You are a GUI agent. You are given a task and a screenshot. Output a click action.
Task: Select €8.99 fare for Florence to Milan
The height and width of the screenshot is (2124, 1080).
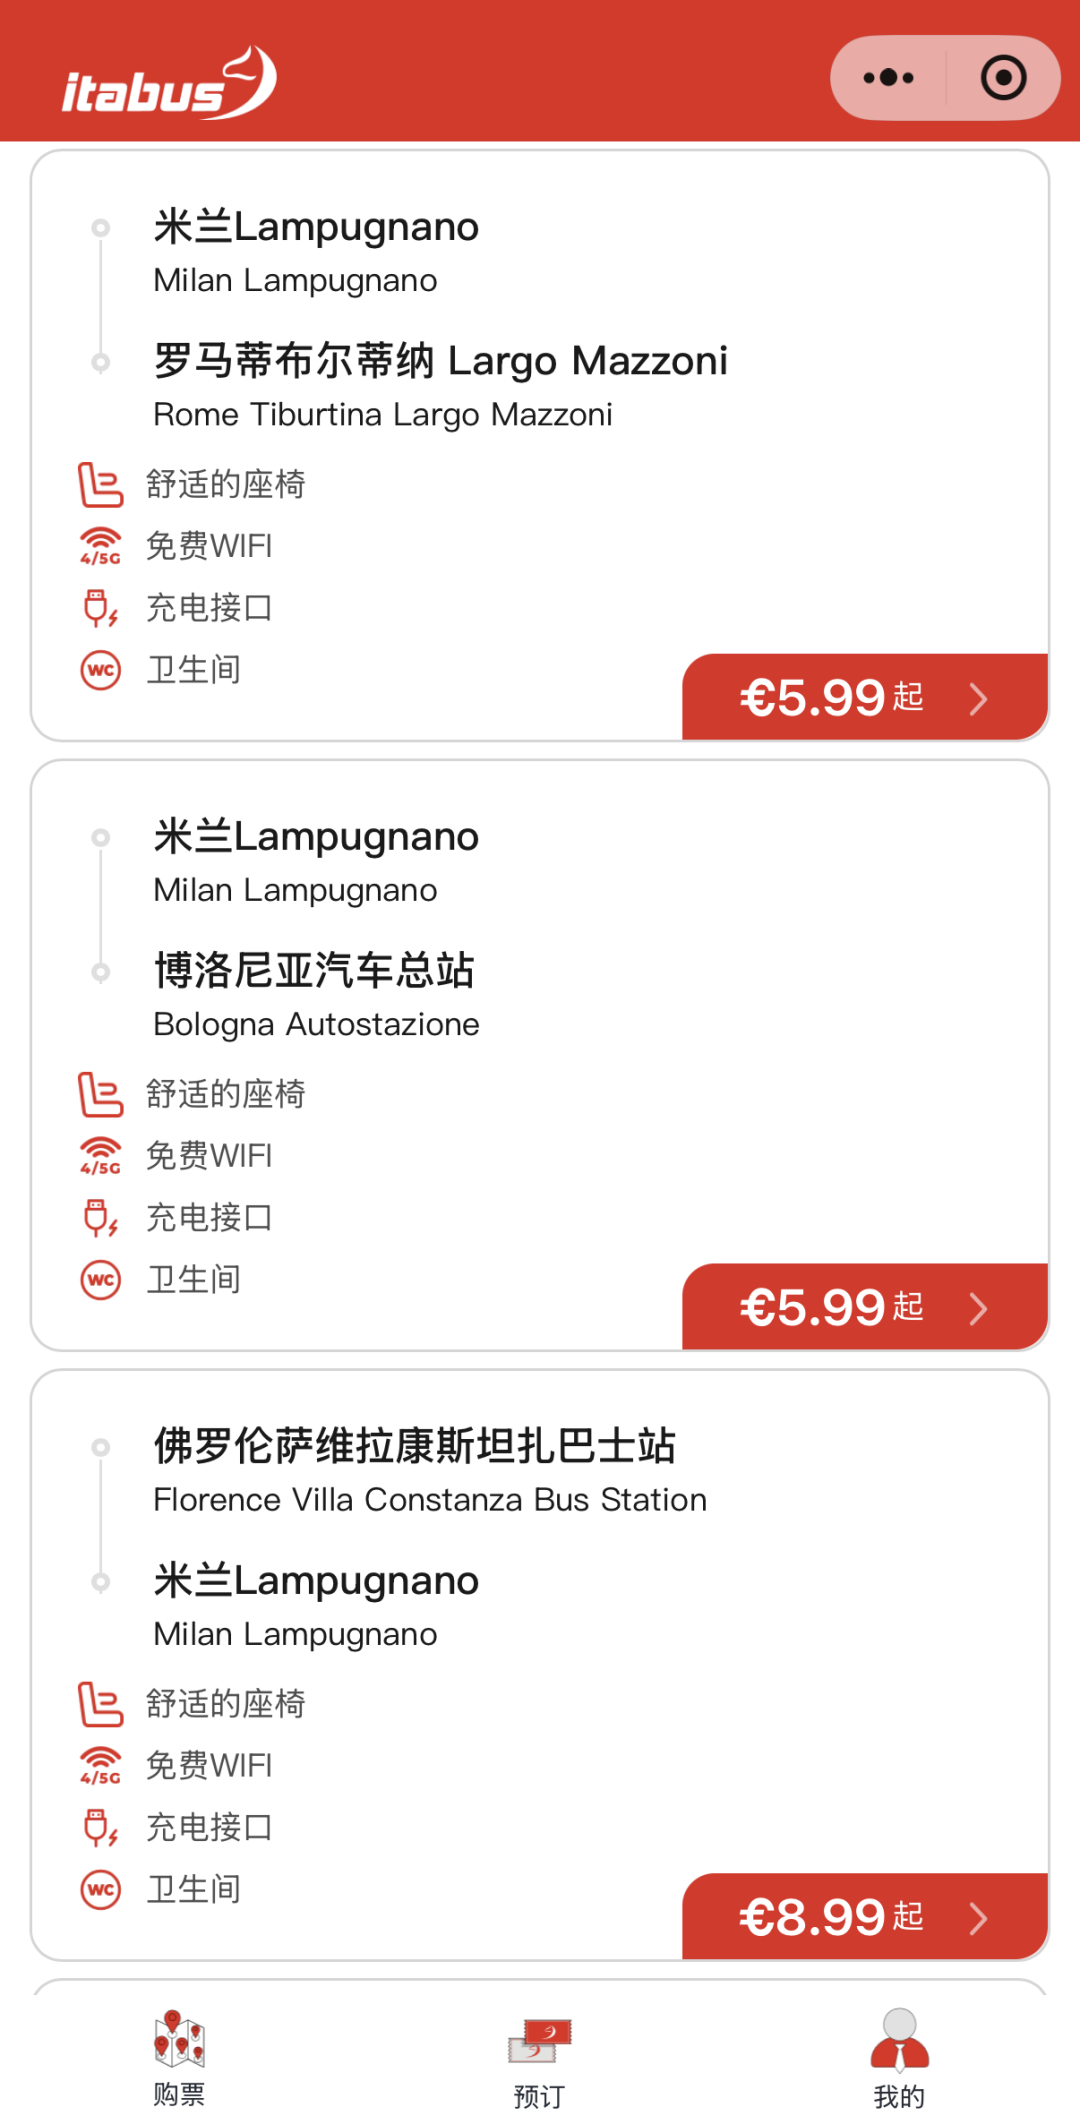pos(830,1917)
